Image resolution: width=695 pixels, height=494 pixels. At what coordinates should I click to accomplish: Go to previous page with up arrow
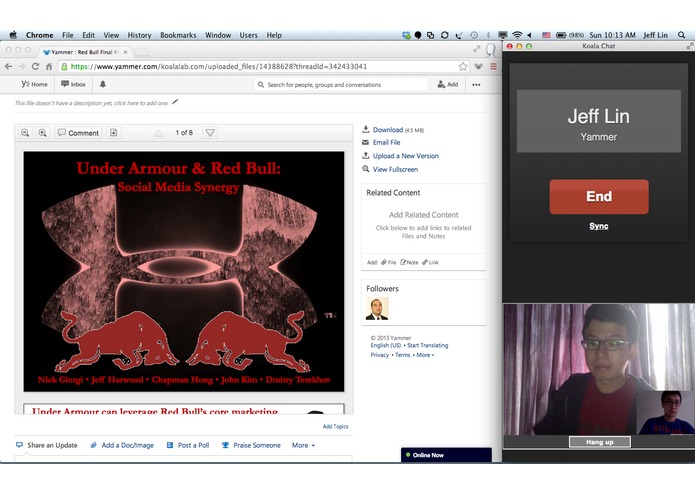click(158, 132)
